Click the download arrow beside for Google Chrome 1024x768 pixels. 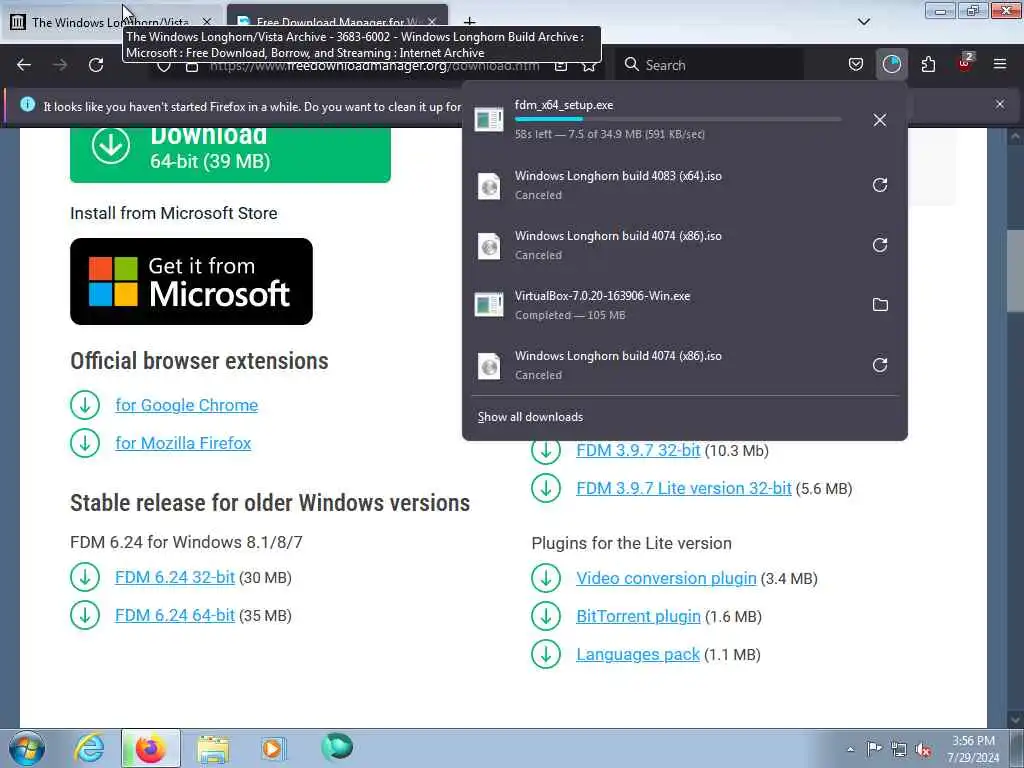[x=85, y=405]
